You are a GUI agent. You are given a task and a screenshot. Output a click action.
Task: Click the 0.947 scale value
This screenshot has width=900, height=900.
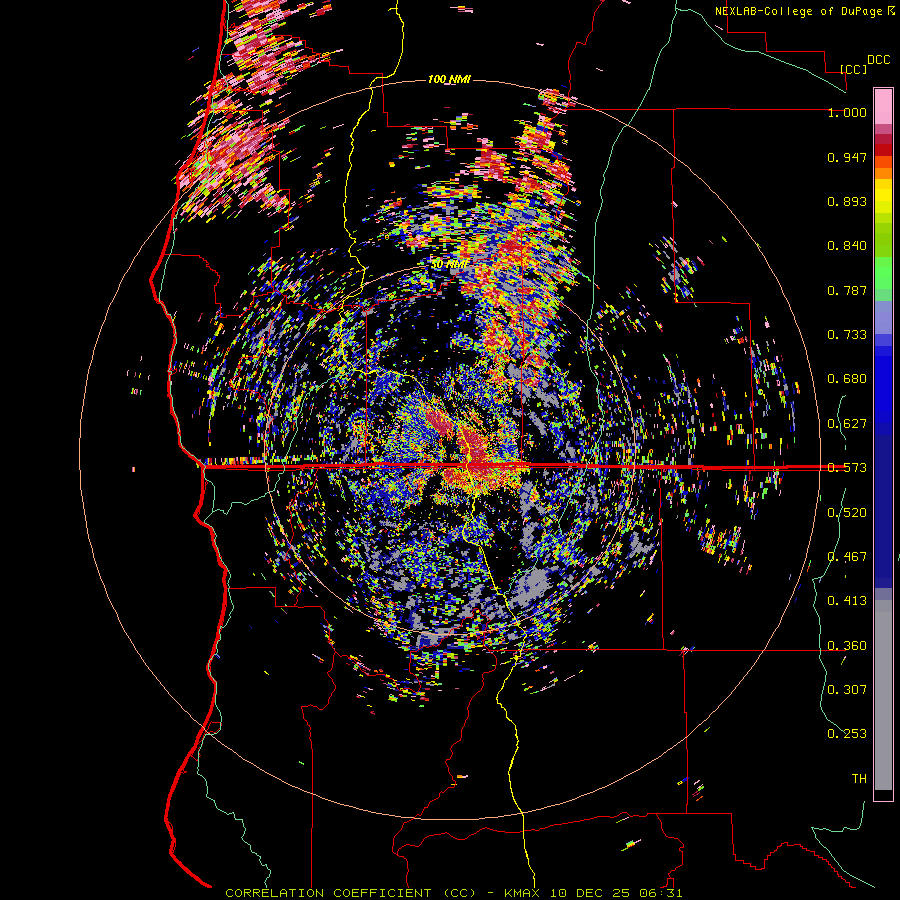click(847, 157)
